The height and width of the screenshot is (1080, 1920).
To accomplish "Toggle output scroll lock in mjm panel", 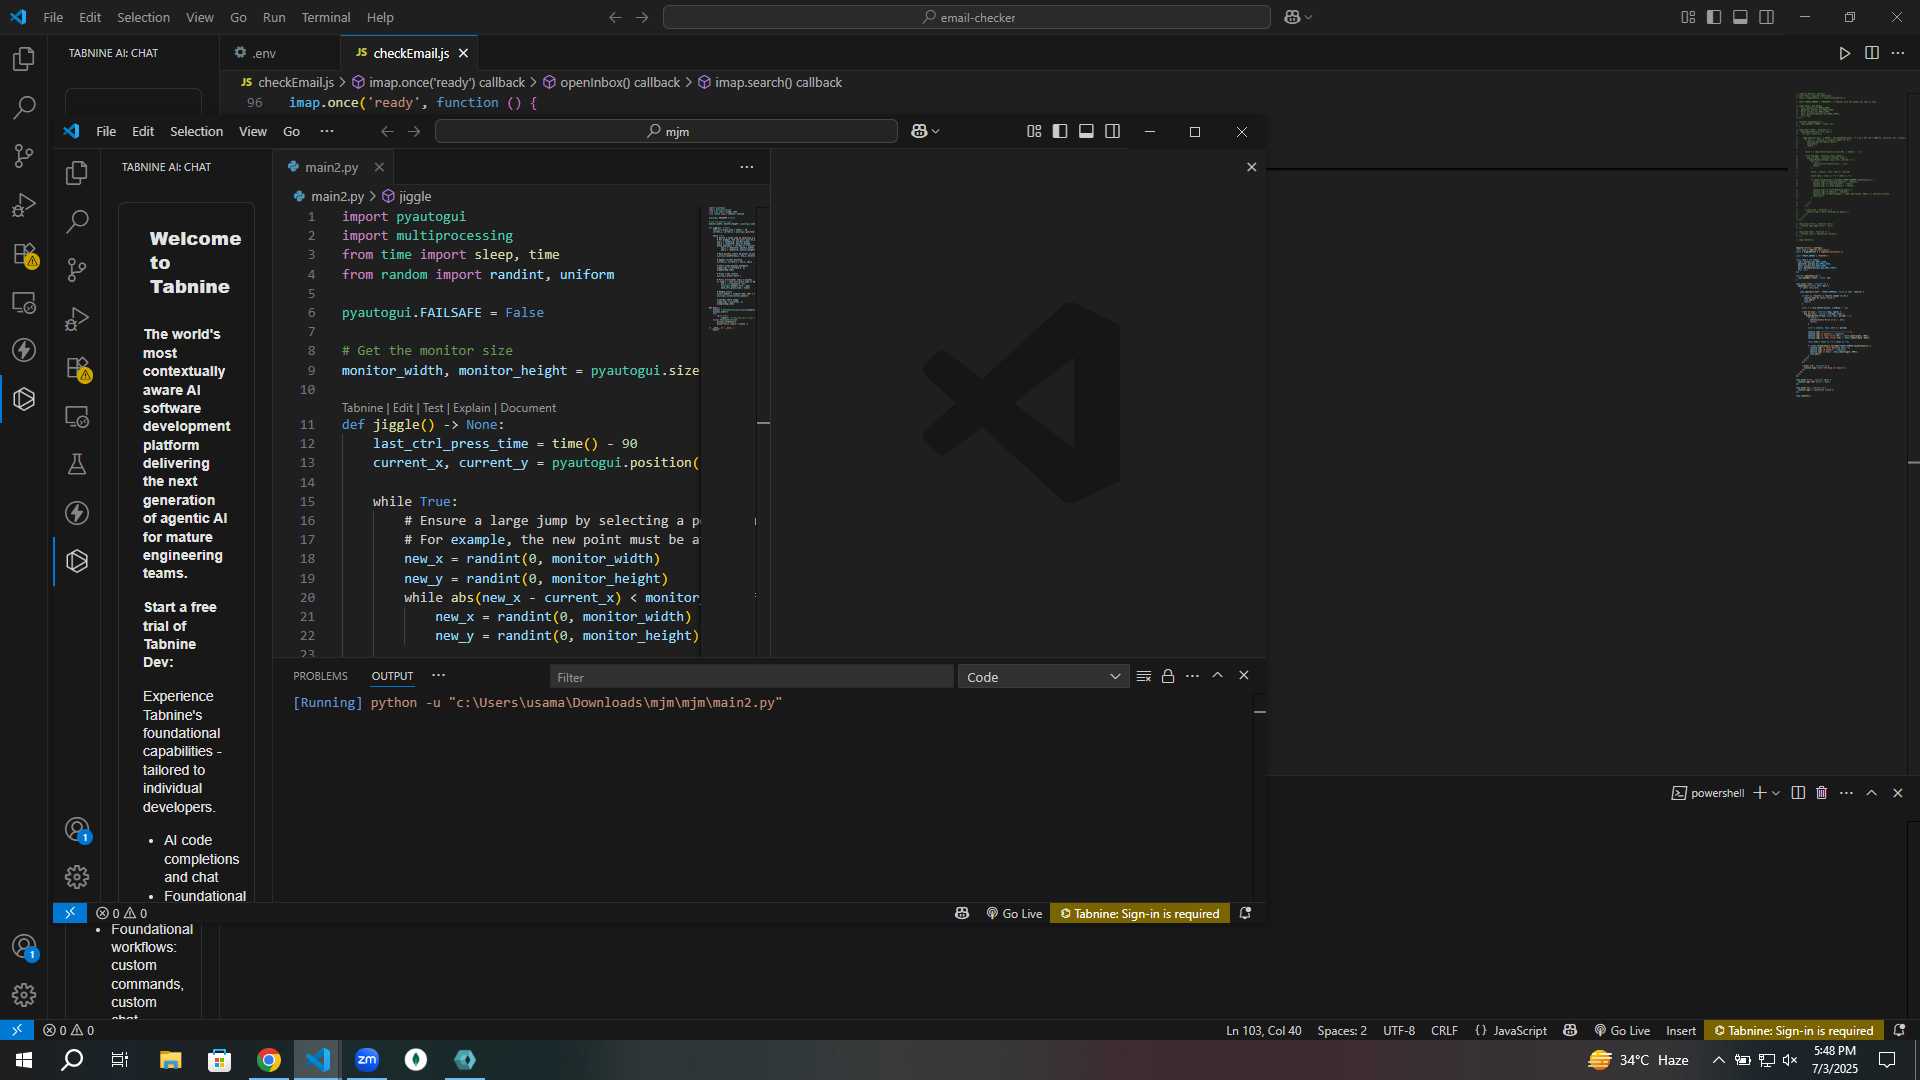I will click(x=1168, y=677).
